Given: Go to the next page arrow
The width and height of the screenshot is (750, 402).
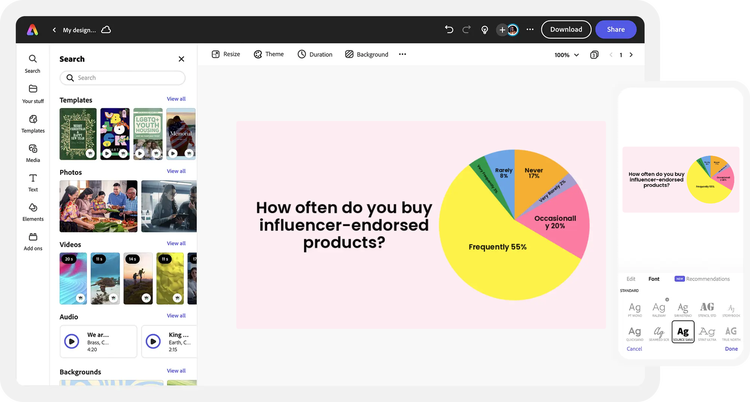Looking at the screenshot, I should (631, 55).
